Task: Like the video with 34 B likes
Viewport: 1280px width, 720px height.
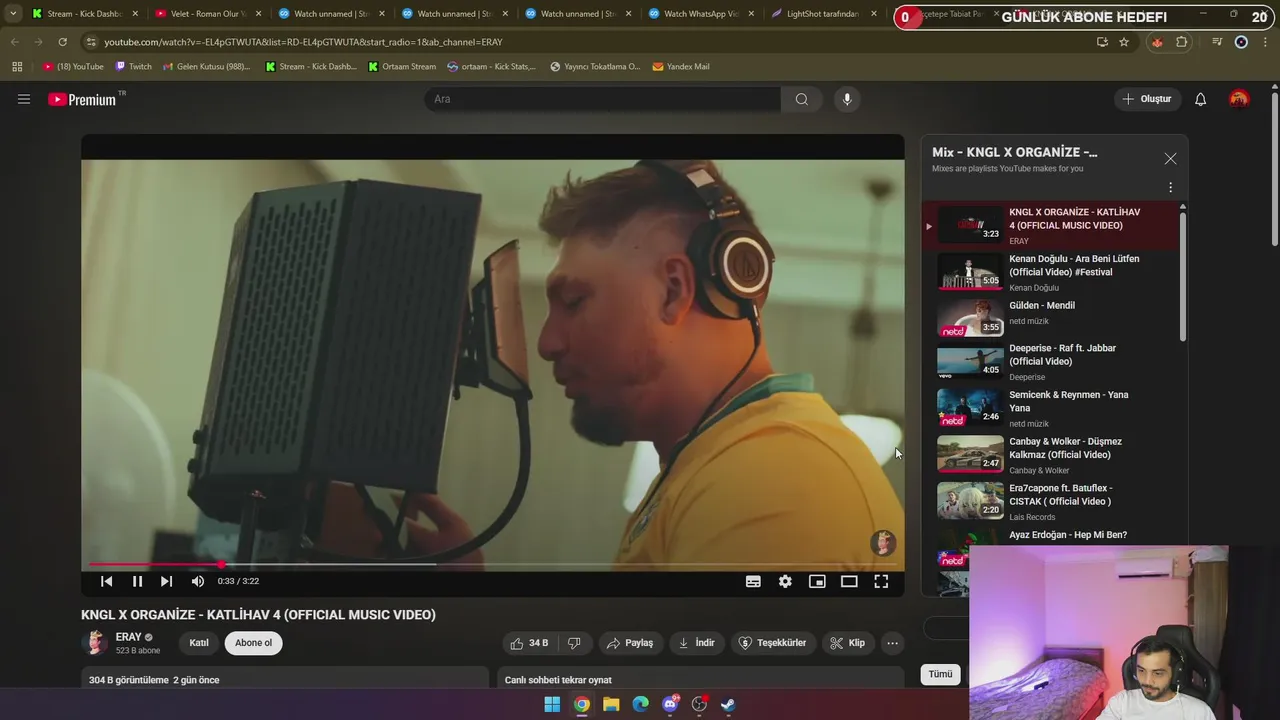Action: 530,643
